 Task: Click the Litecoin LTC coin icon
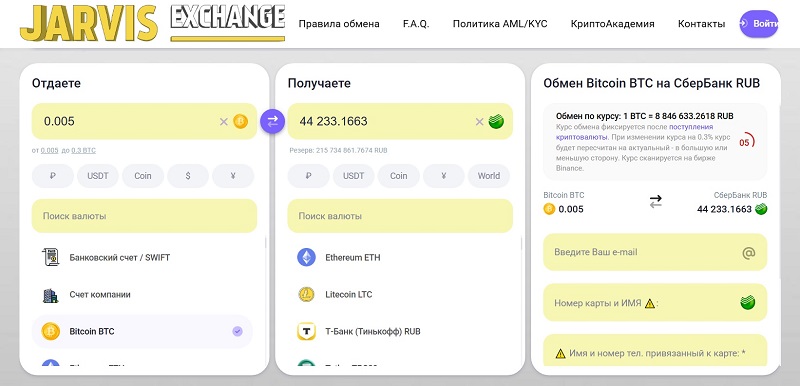(x=306, y=295)
